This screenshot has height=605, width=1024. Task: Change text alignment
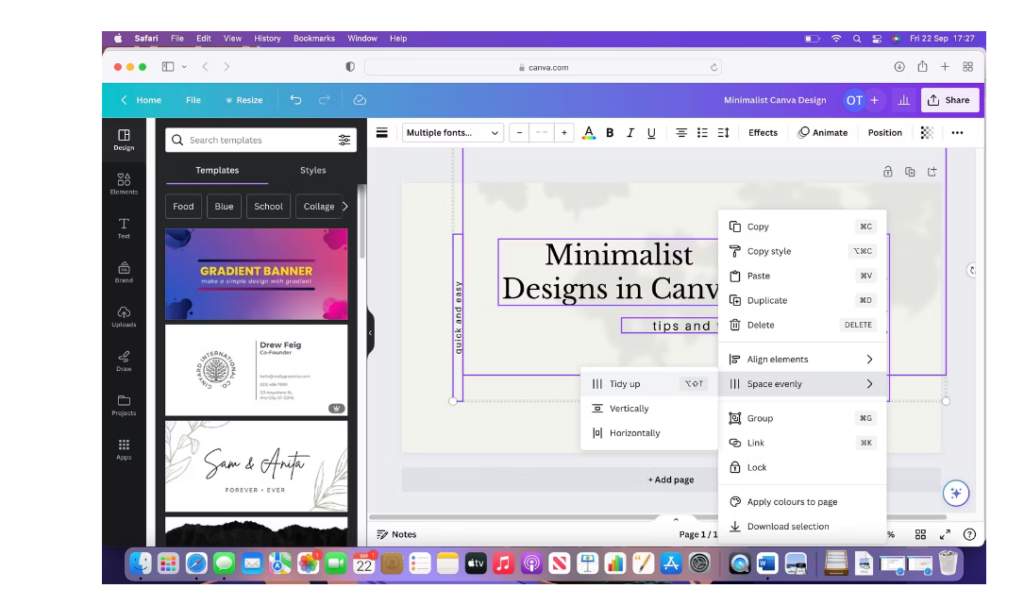click(681, 133)
